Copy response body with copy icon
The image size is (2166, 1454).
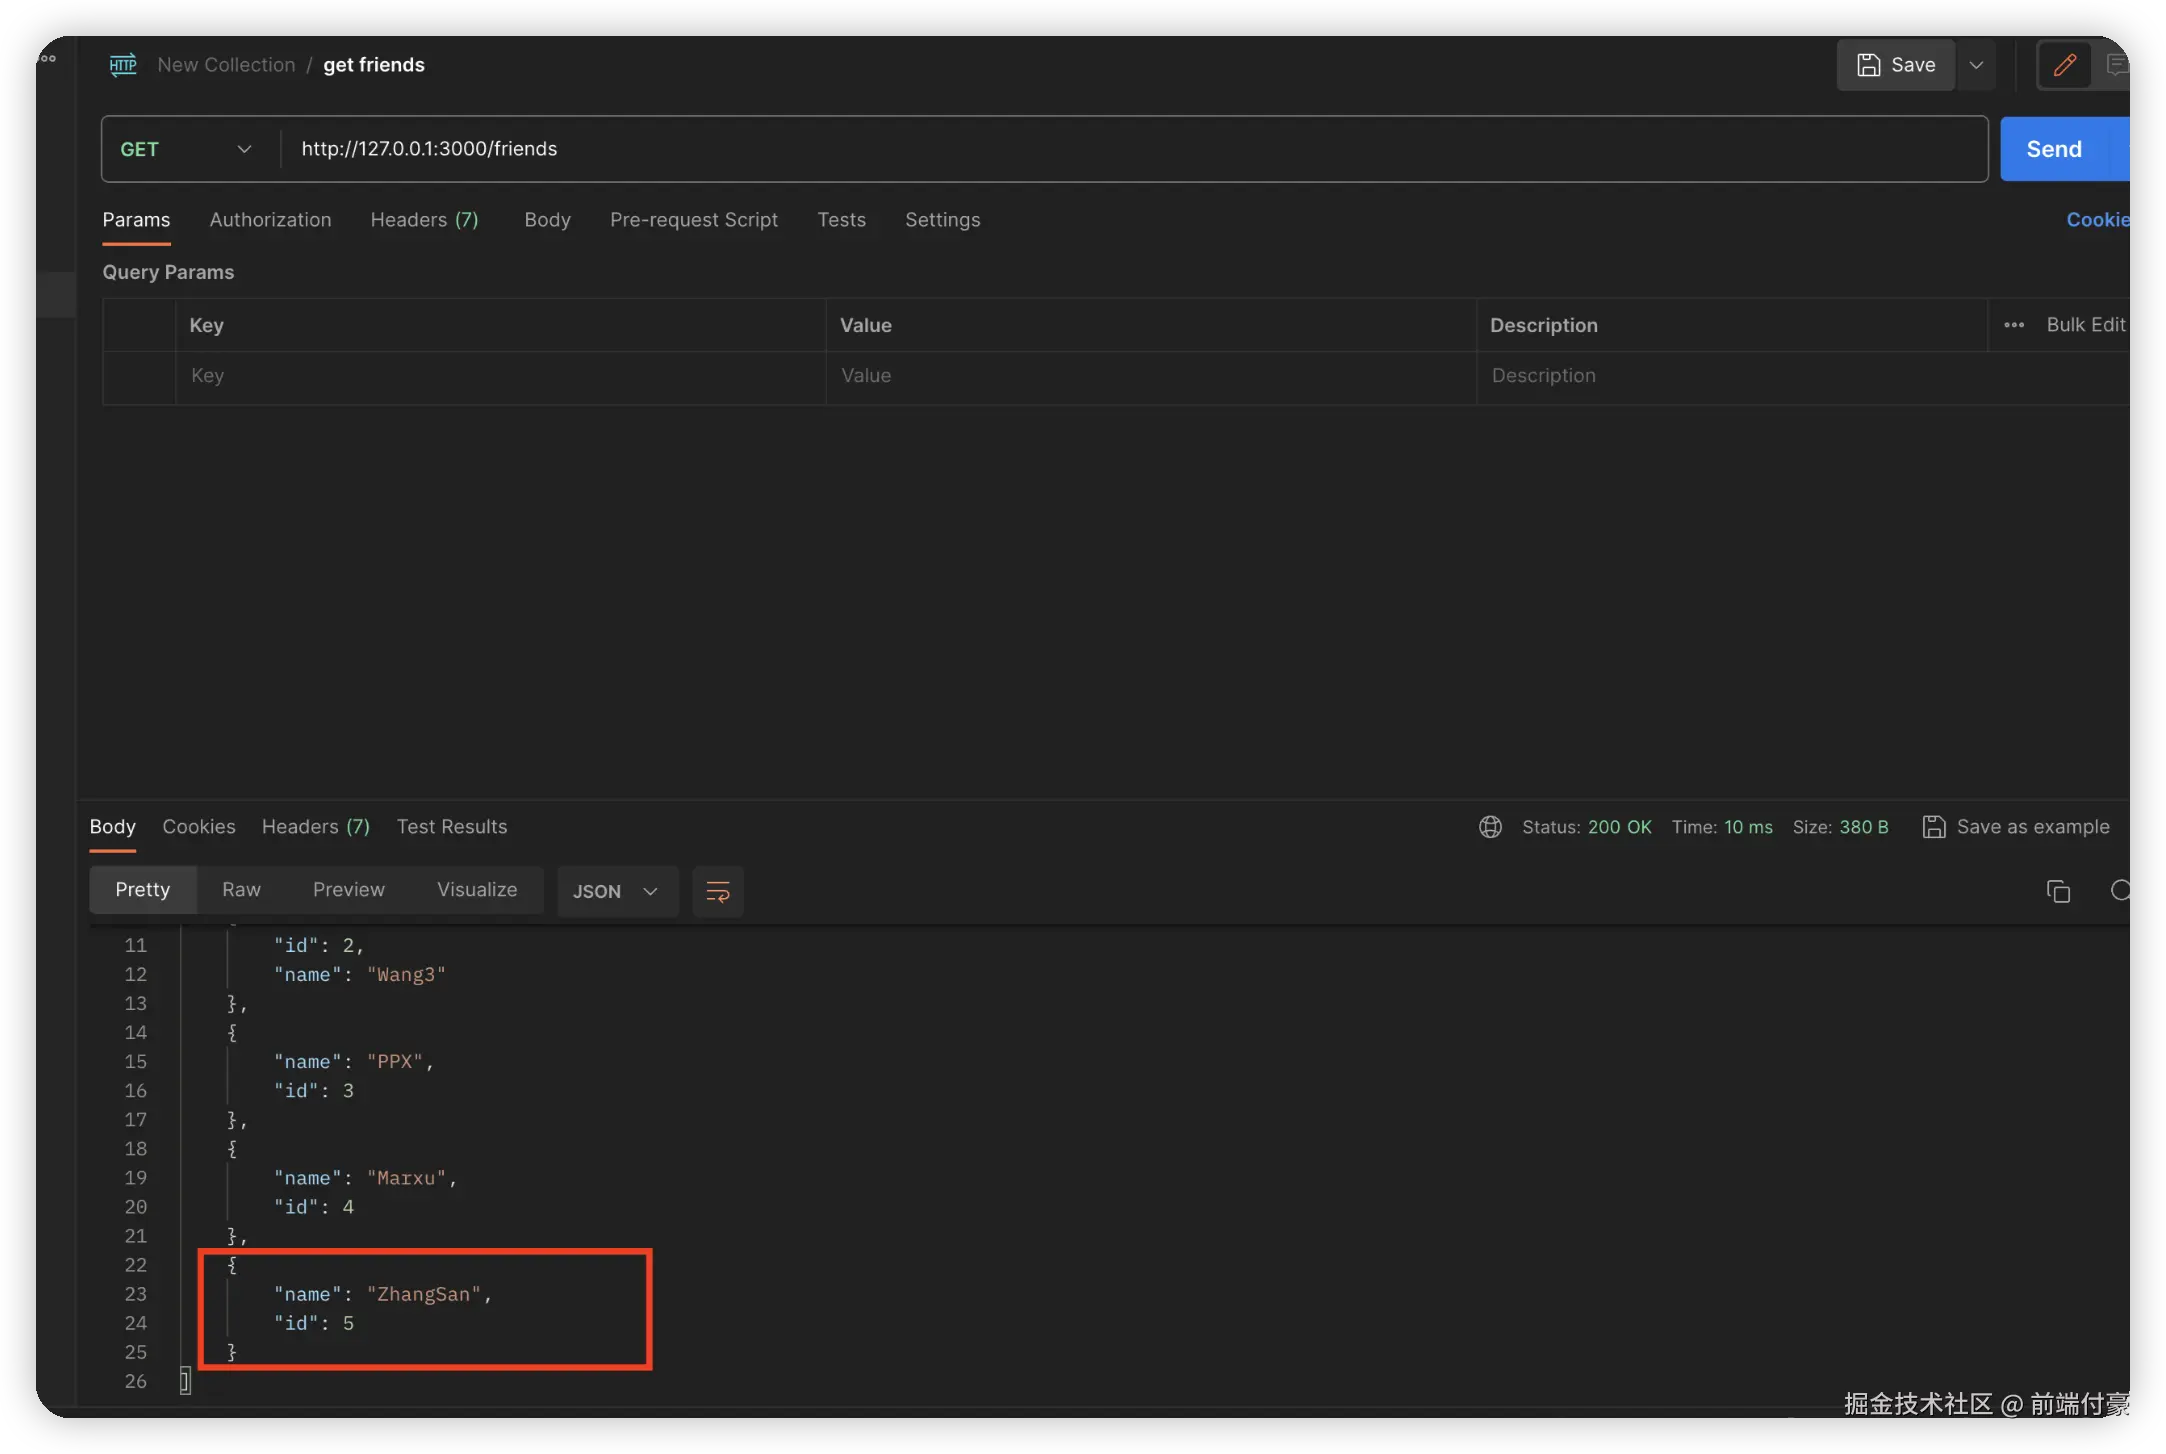[2058, 891]
